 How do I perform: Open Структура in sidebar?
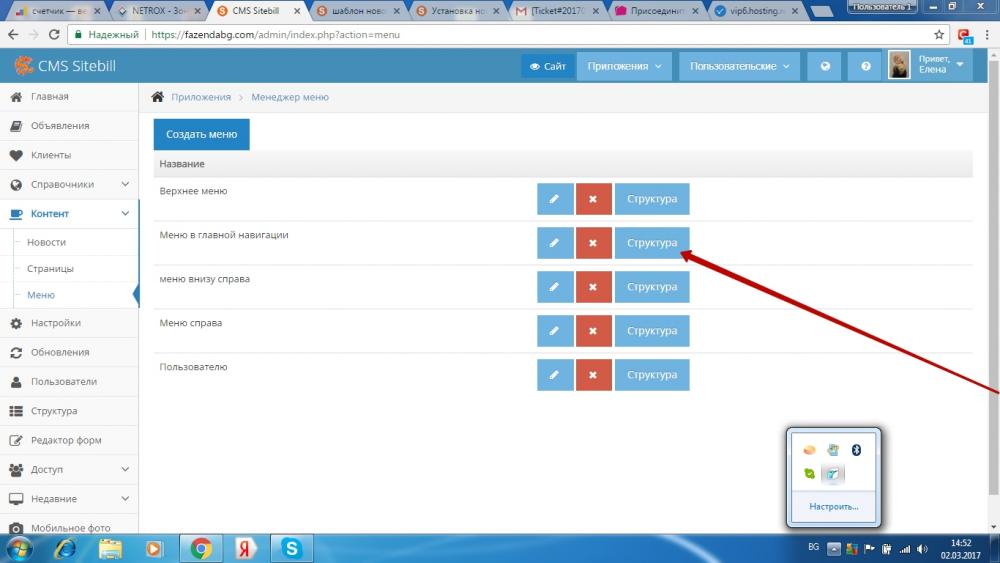(x=69, y=411)
